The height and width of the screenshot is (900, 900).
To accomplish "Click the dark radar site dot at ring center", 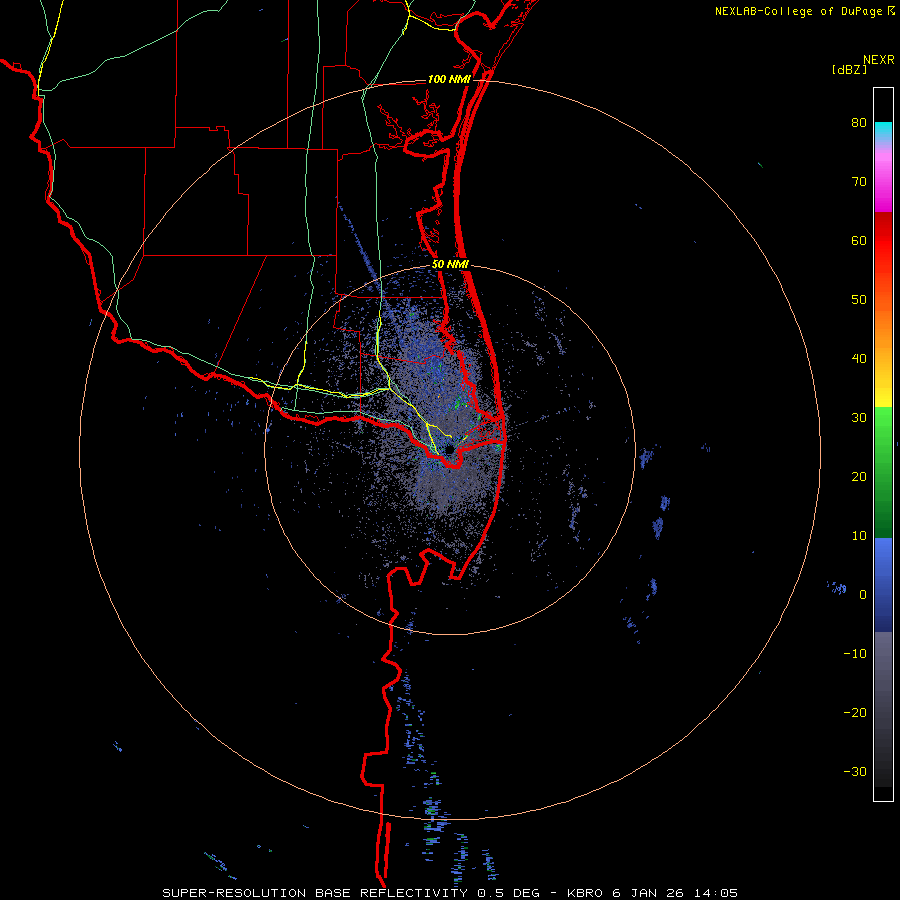I will pyautogui.click(x=449, y=448).
